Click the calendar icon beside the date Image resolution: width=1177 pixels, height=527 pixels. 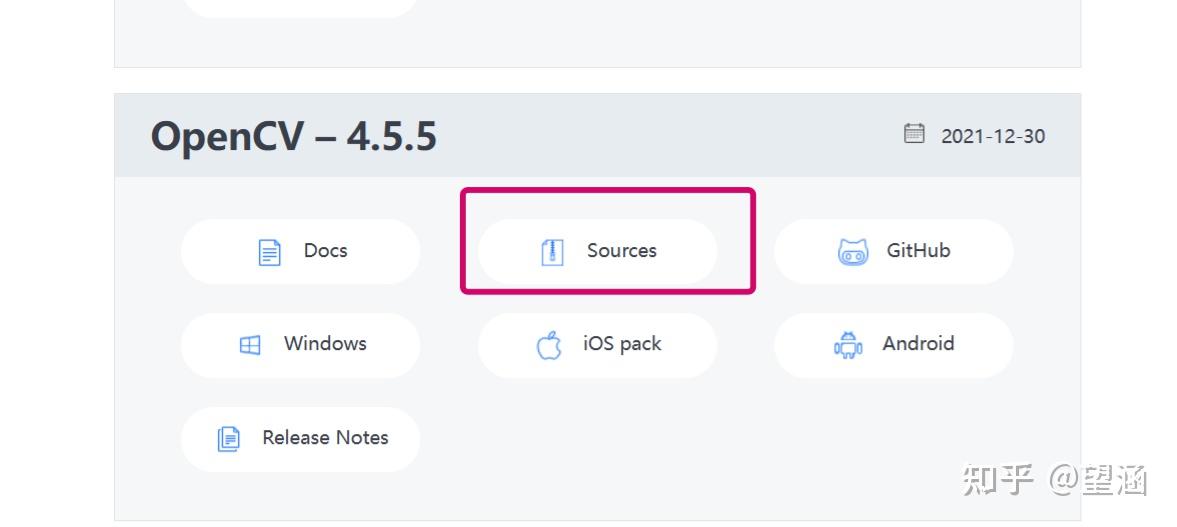[914, 134]
